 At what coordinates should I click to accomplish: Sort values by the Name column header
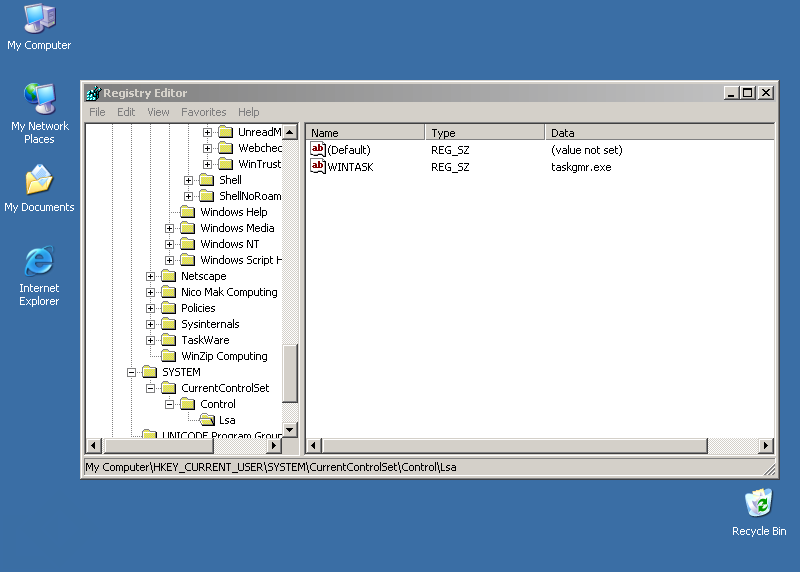[365, 132]
